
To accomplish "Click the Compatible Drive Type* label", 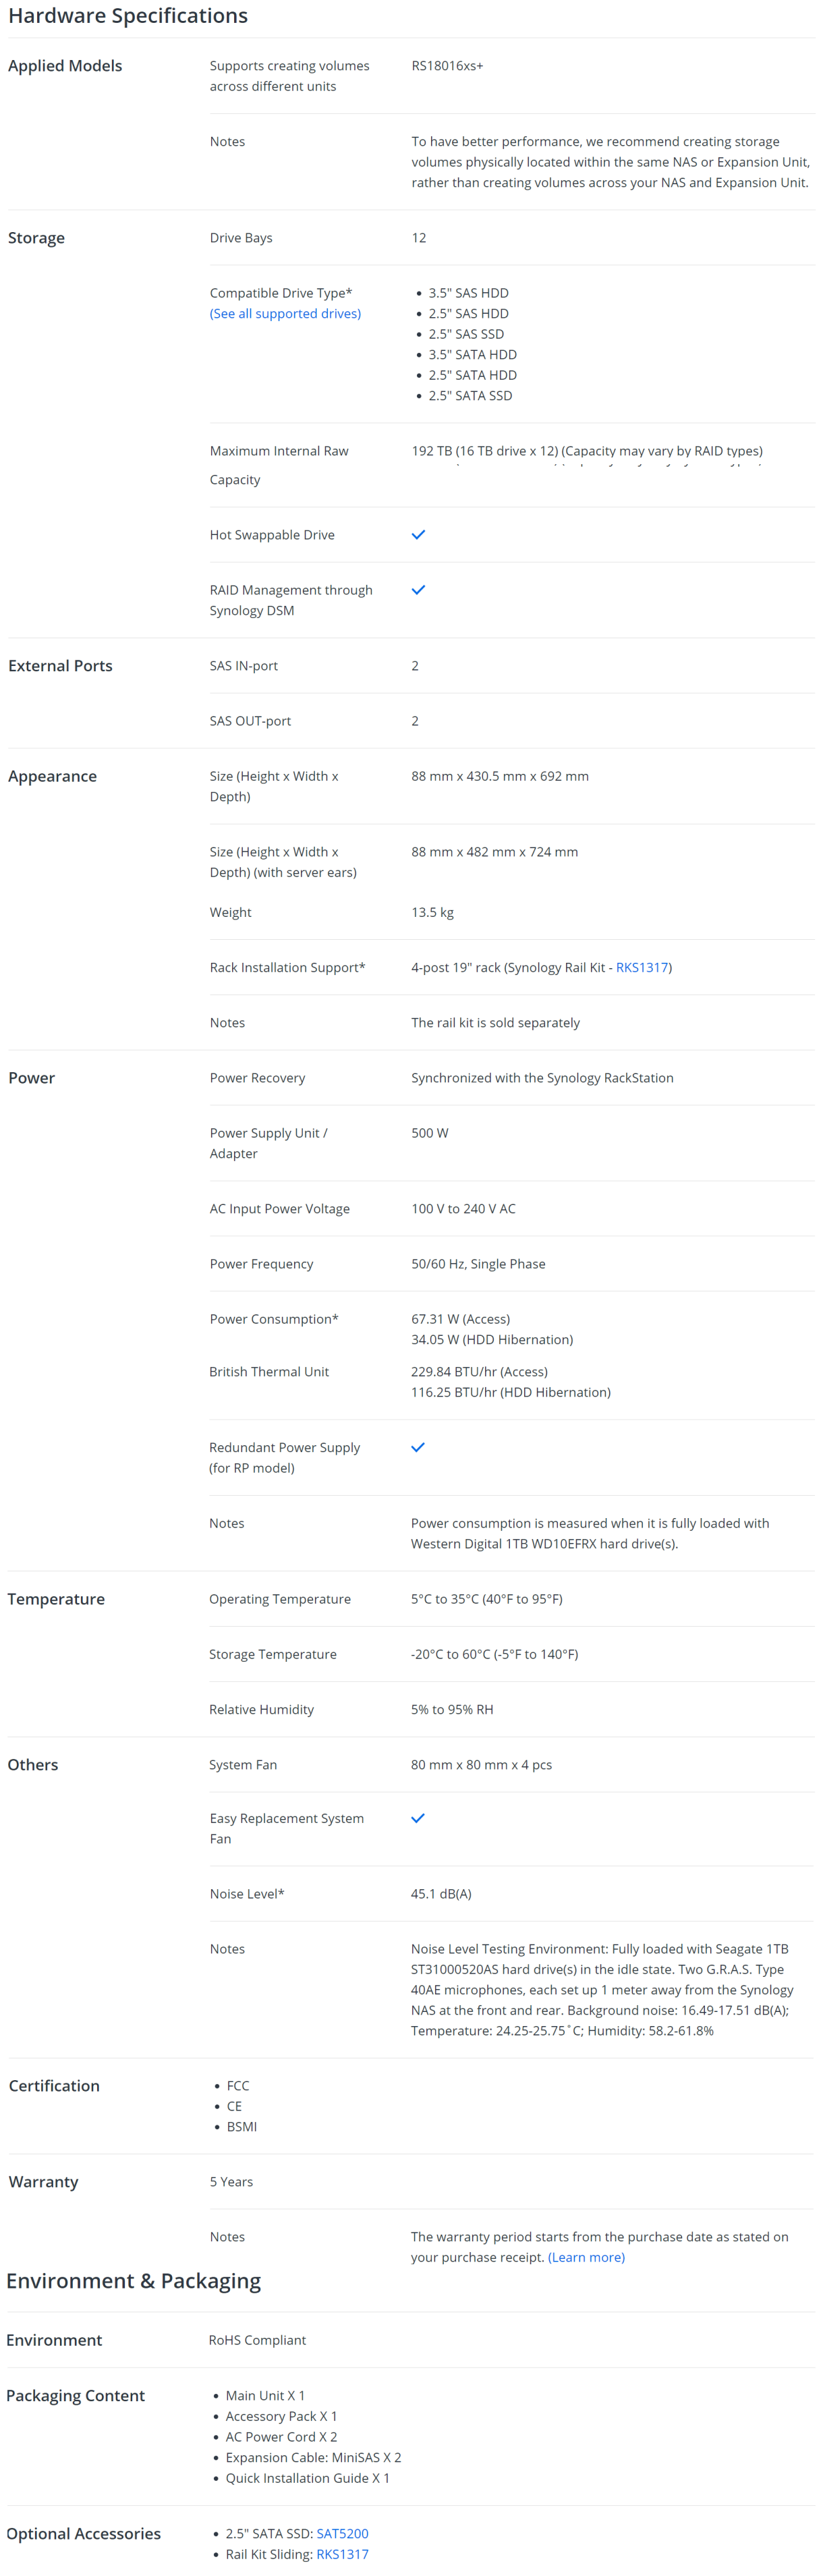I will (281, 293).
